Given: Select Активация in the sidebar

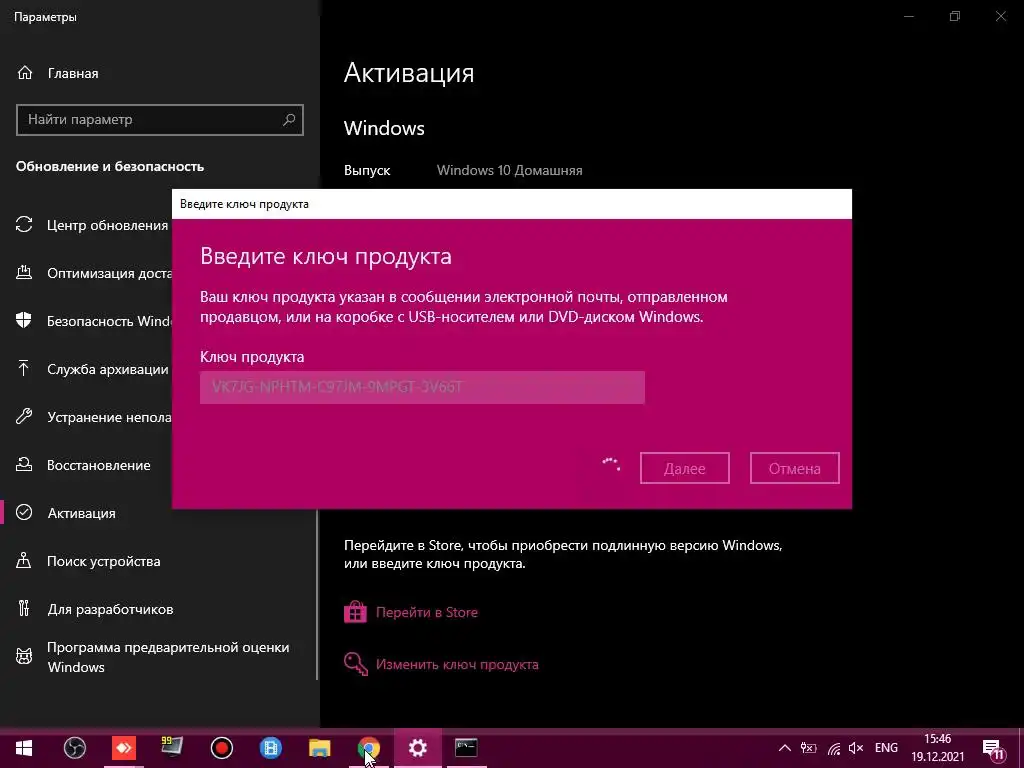Looking at the screenshot, I should 82,513.
